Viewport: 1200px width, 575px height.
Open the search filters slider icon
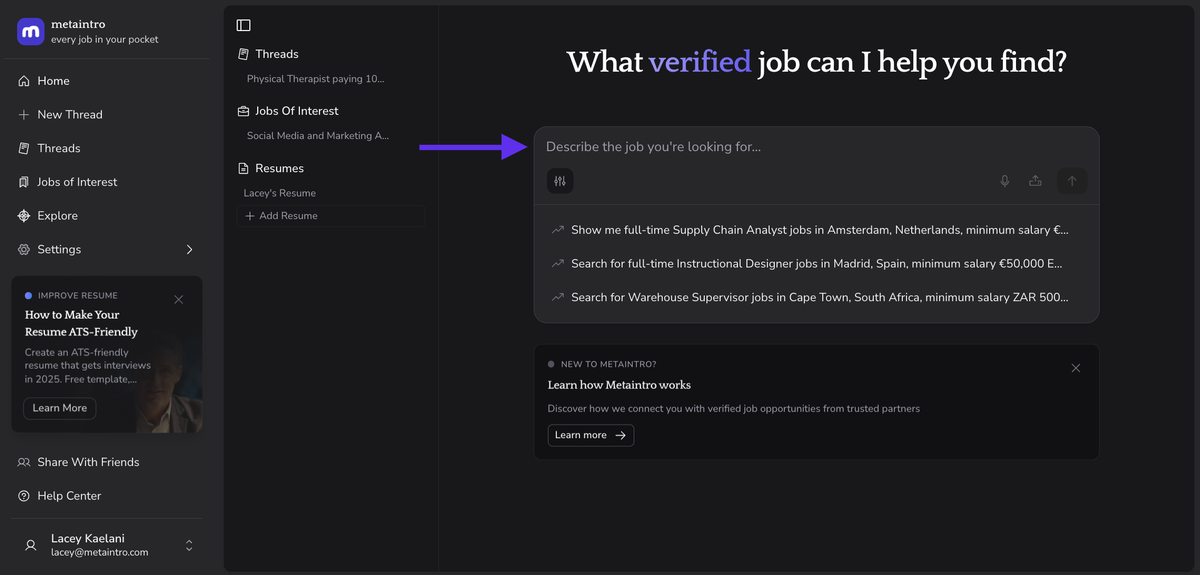pos(560,181)
